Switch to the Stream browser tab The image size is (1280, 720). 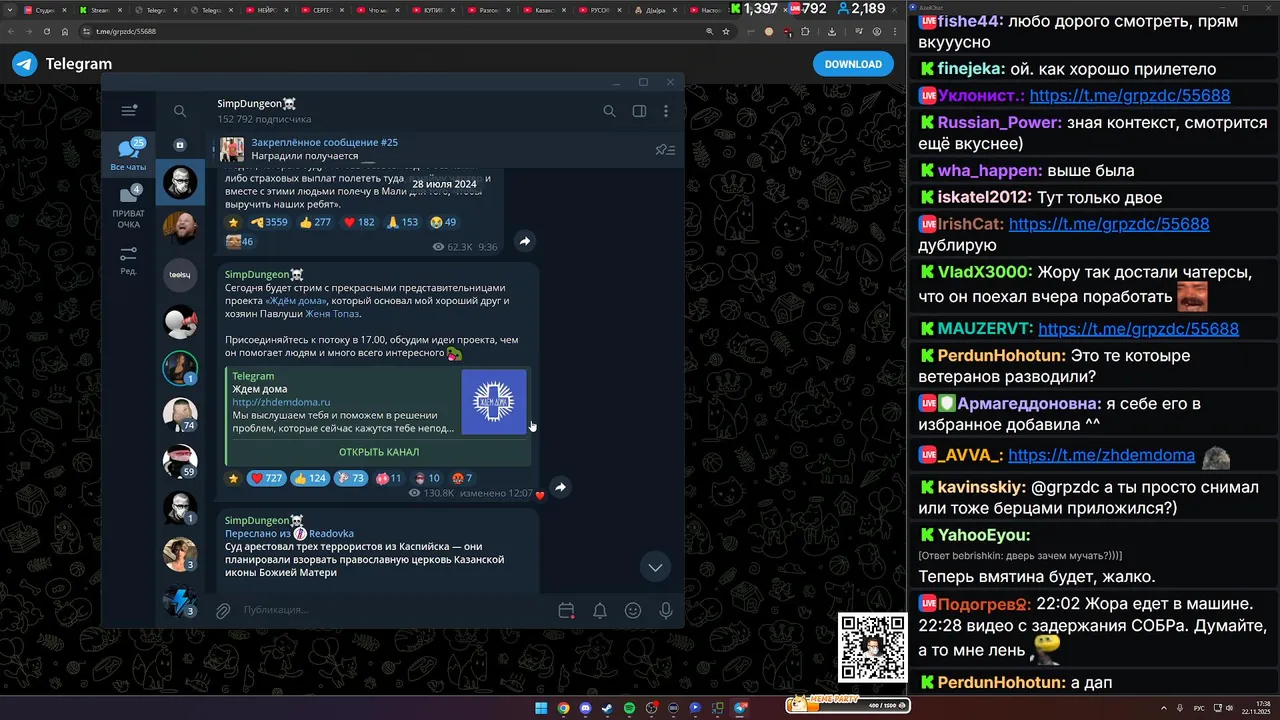[x=99, y=10]
